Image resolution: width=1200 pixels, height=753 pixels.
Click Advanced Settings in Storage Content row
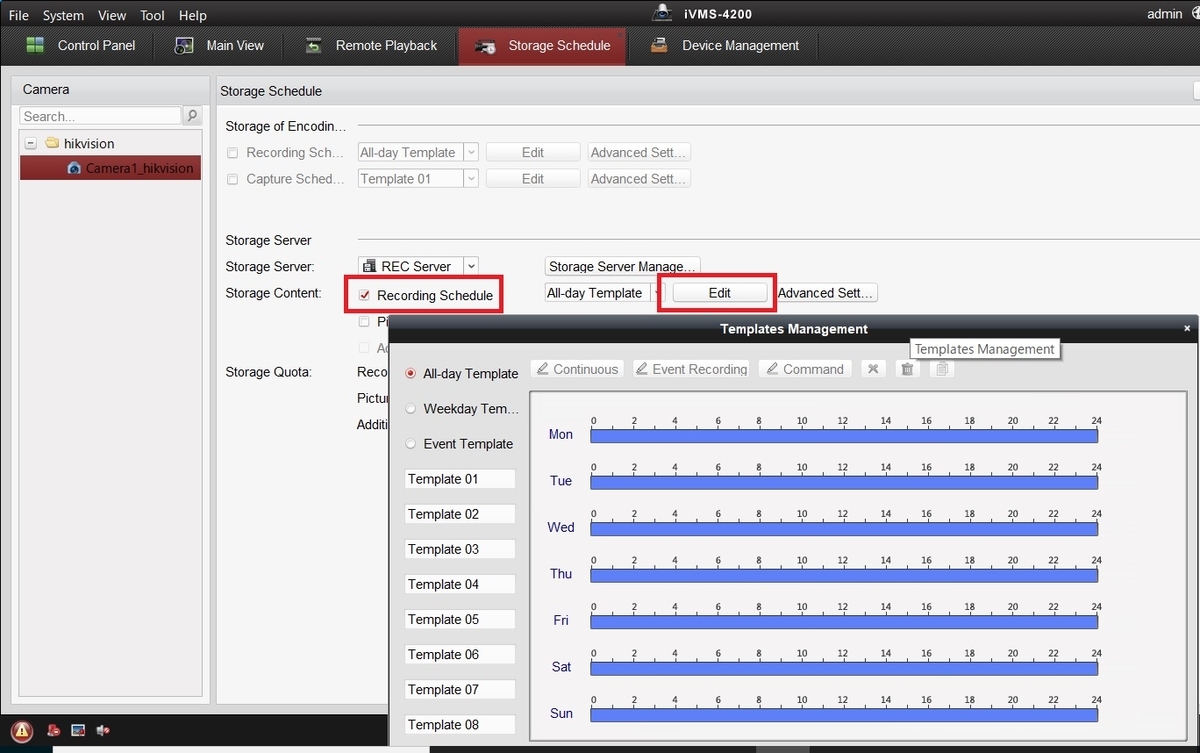(826, 293)
